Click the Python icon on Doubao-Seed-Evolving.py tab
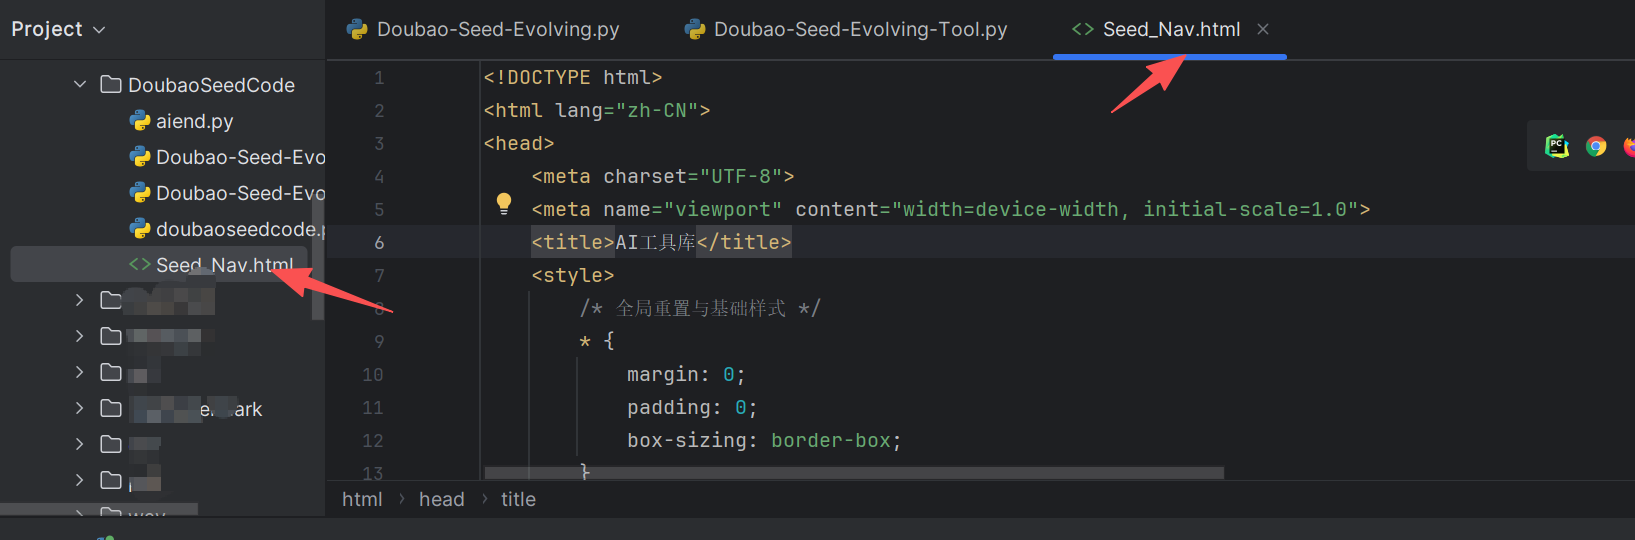The image size is (1635, 540). [357, 30]
